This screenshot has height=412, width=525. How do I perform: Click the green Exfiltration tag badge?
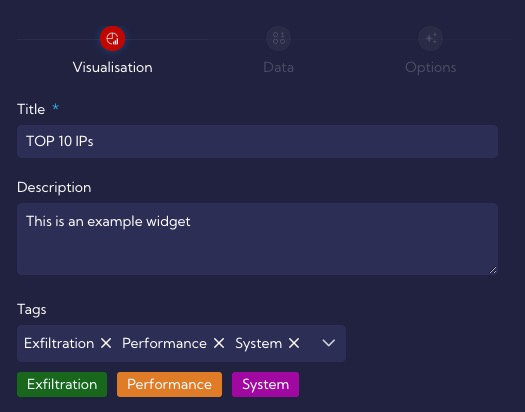(x=62, y=385)
